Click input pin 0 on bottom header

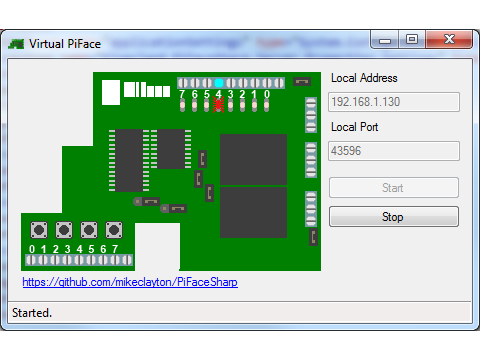[31, 260]
